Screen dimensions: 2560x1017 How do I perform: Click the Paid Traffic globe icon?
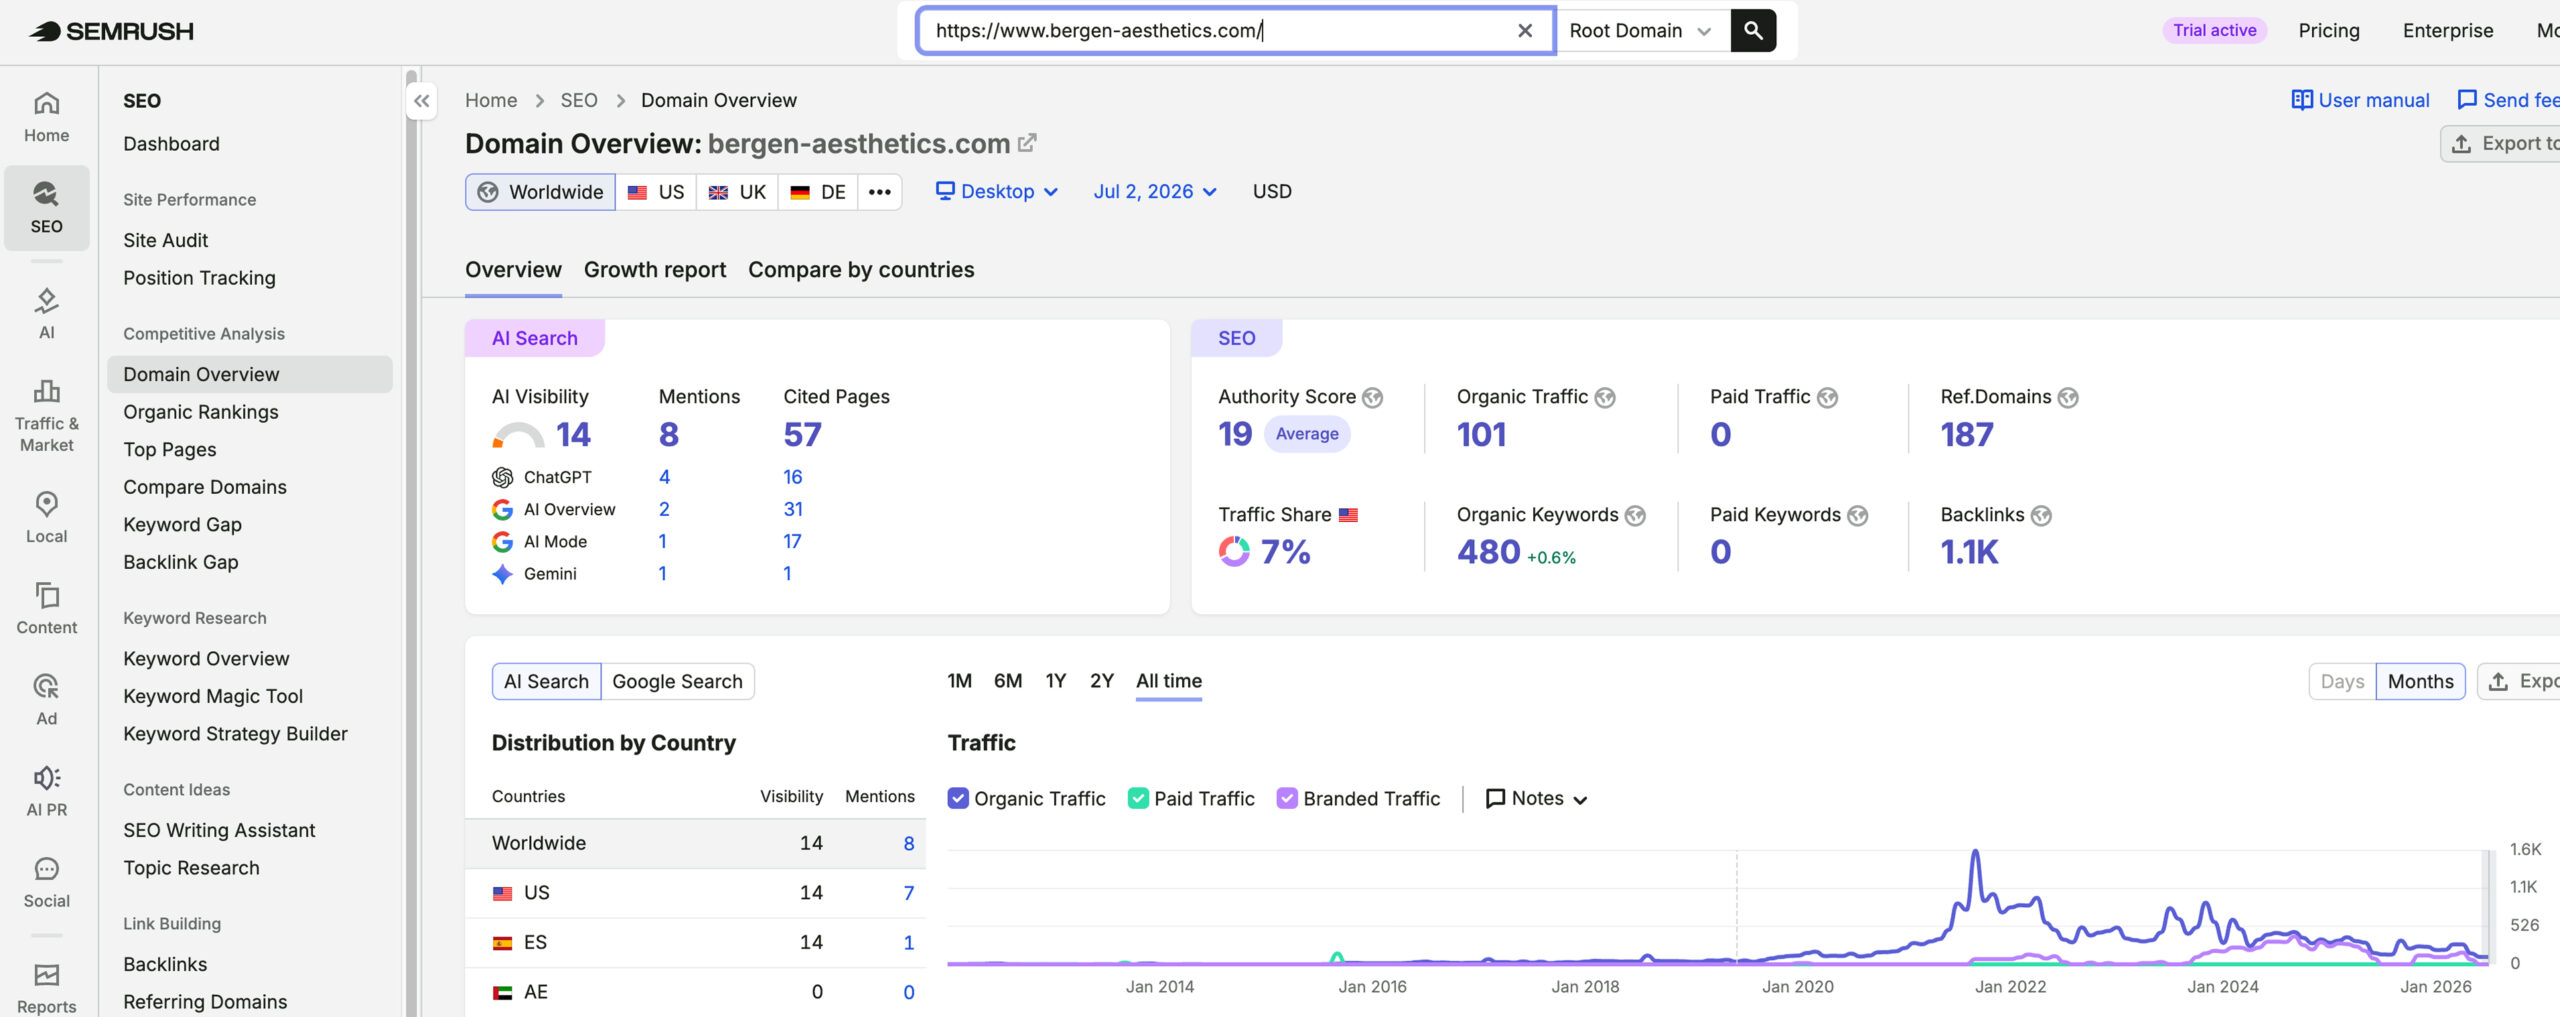coord(1827,398)
